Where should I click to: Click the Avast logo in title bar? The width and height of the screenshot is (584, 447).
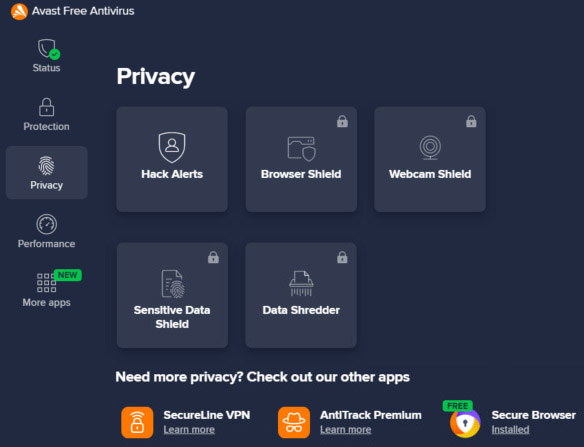click(x=19, y=12)
